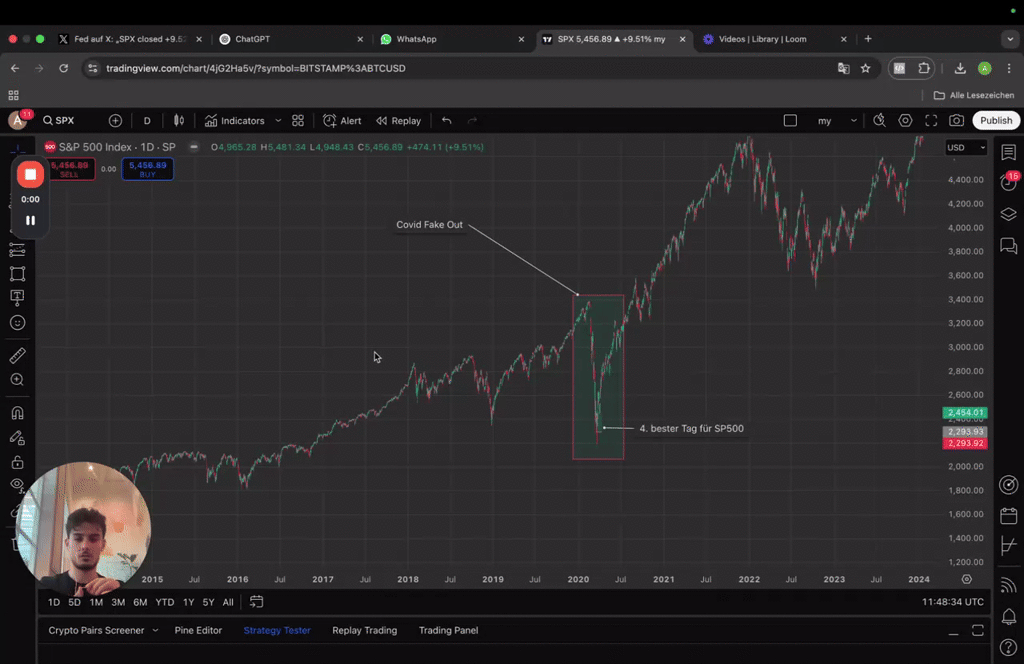Viewport: 1024px width, 664px height.
Task: Open alerts panel with red badge
Action: coord(1008,182)
